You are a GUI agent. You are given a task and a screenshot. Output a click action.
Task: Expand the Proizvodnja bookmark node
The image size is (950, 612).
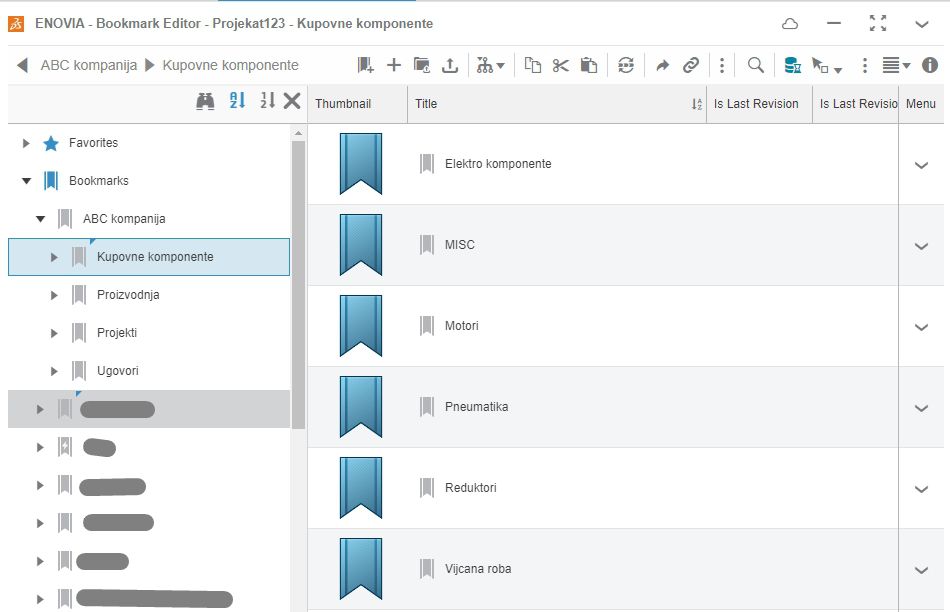[x=54, y=294]
